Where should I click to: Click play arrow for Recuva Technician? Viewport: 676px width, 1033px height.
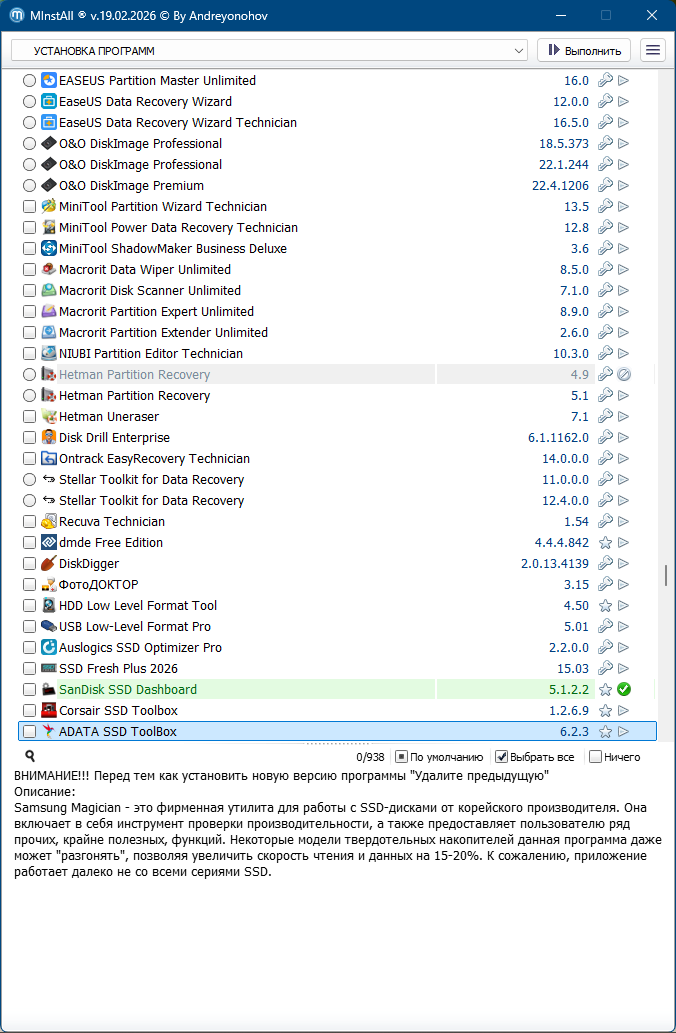click(x=624, y=522)
